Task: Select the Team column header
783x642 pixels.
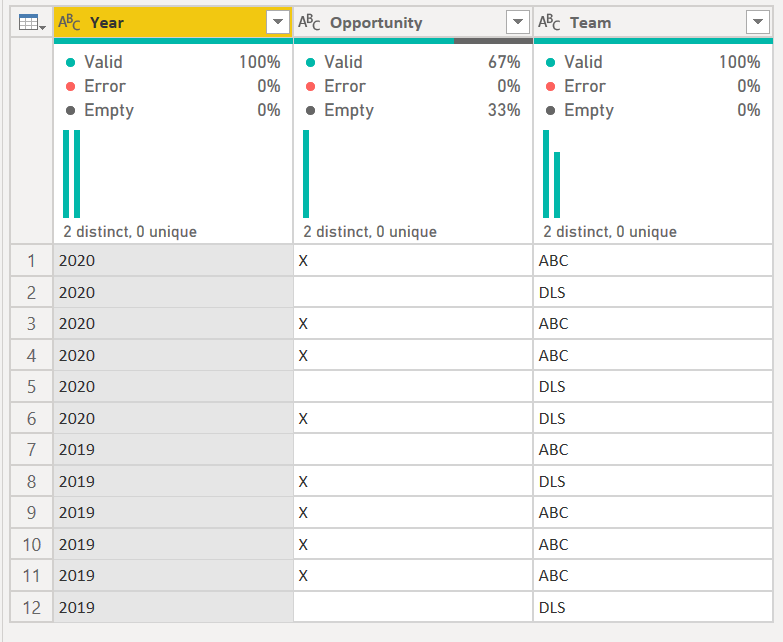Action: 653,22
